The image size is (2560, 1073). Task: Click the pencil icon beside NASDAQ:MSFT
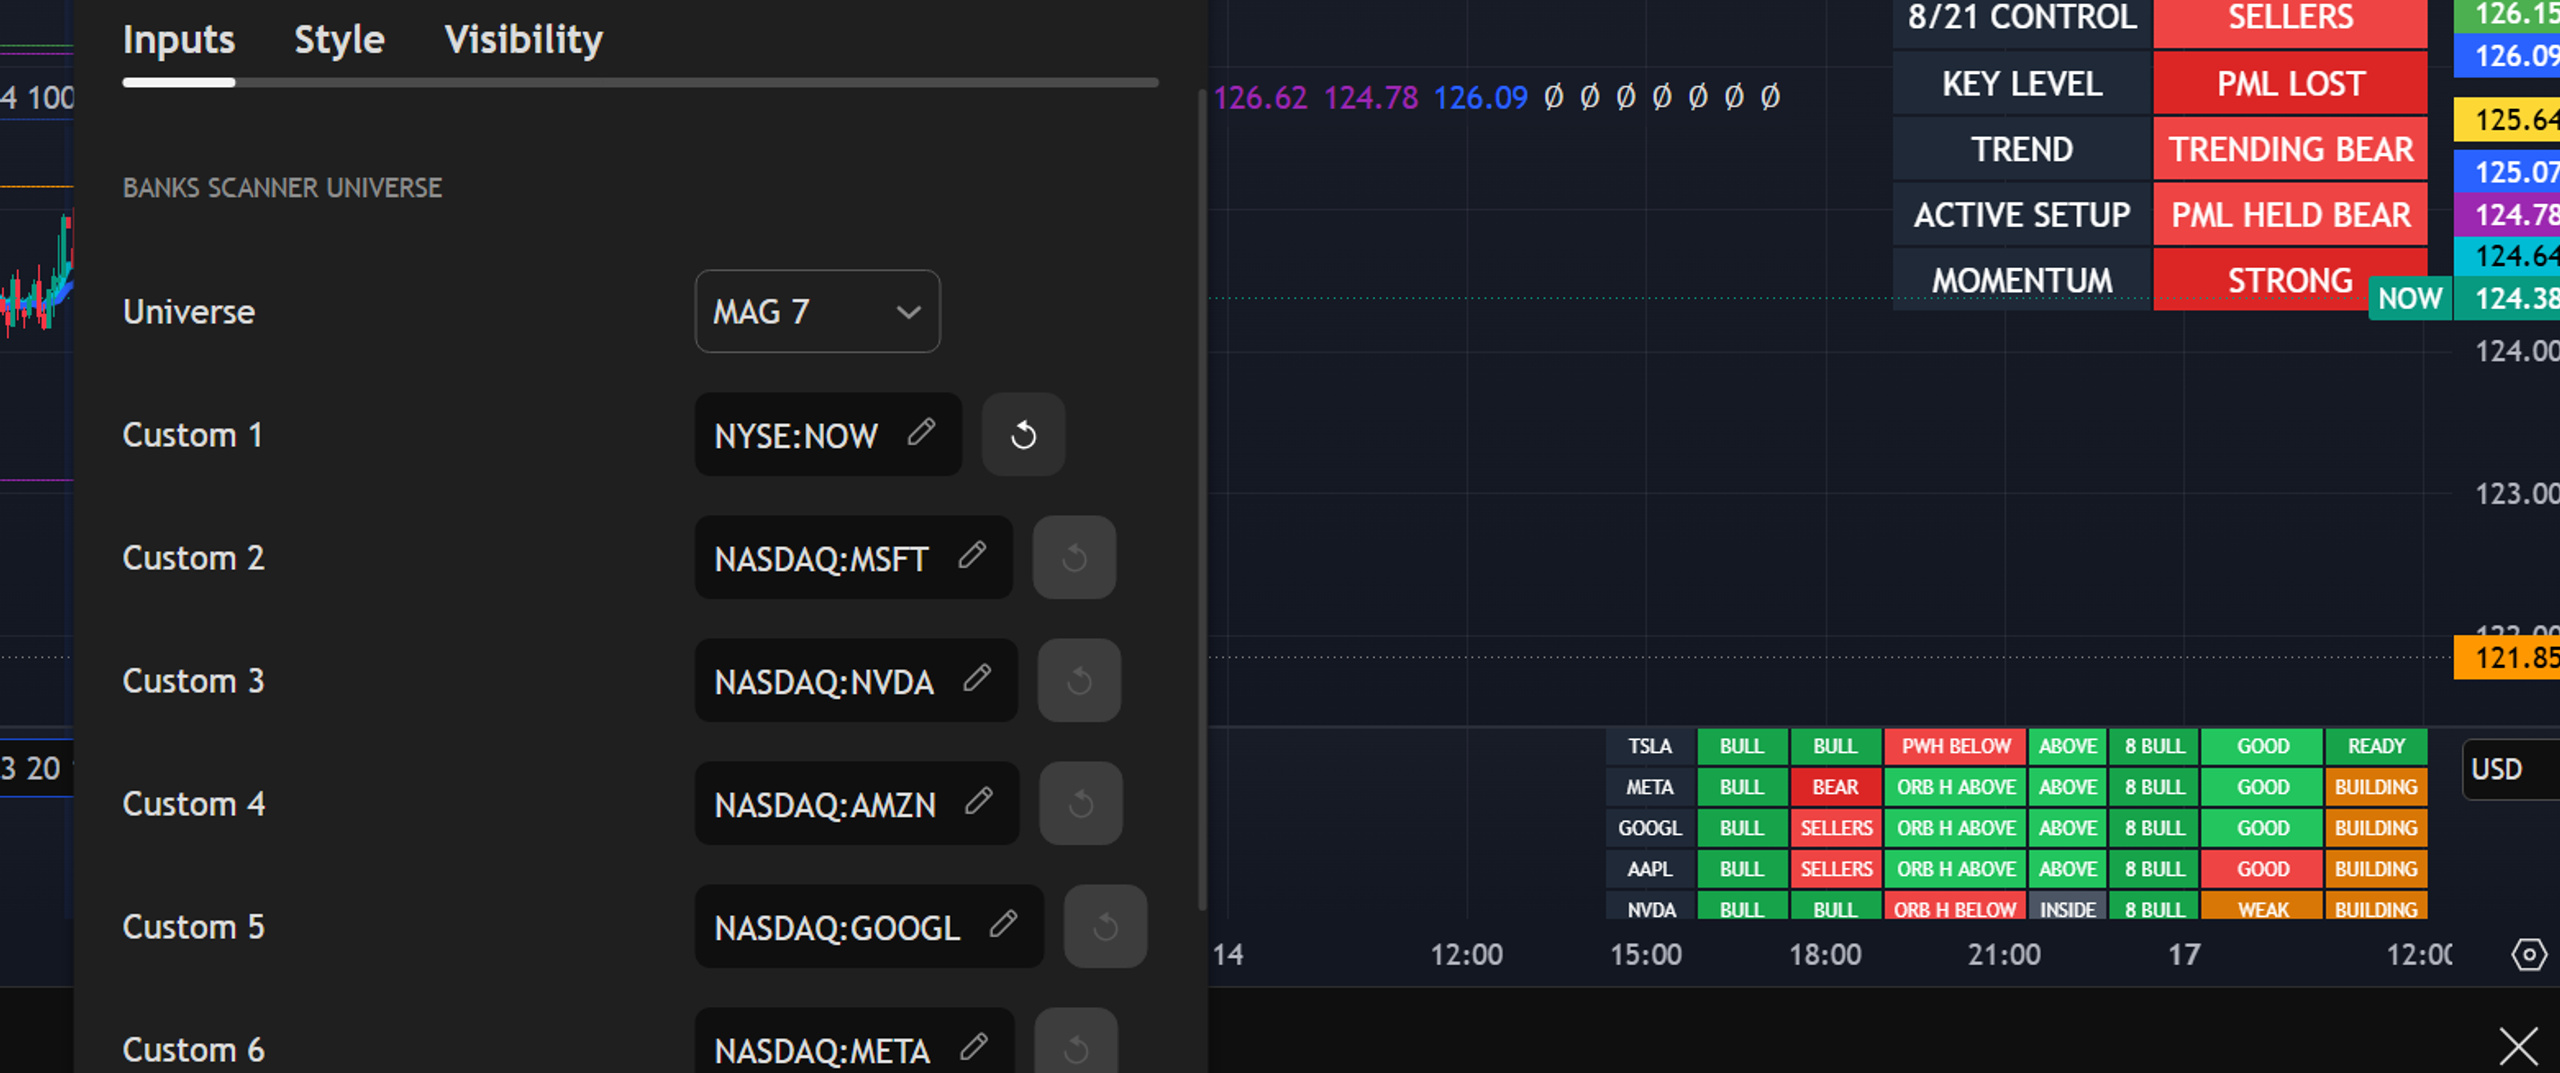(972, 556)
